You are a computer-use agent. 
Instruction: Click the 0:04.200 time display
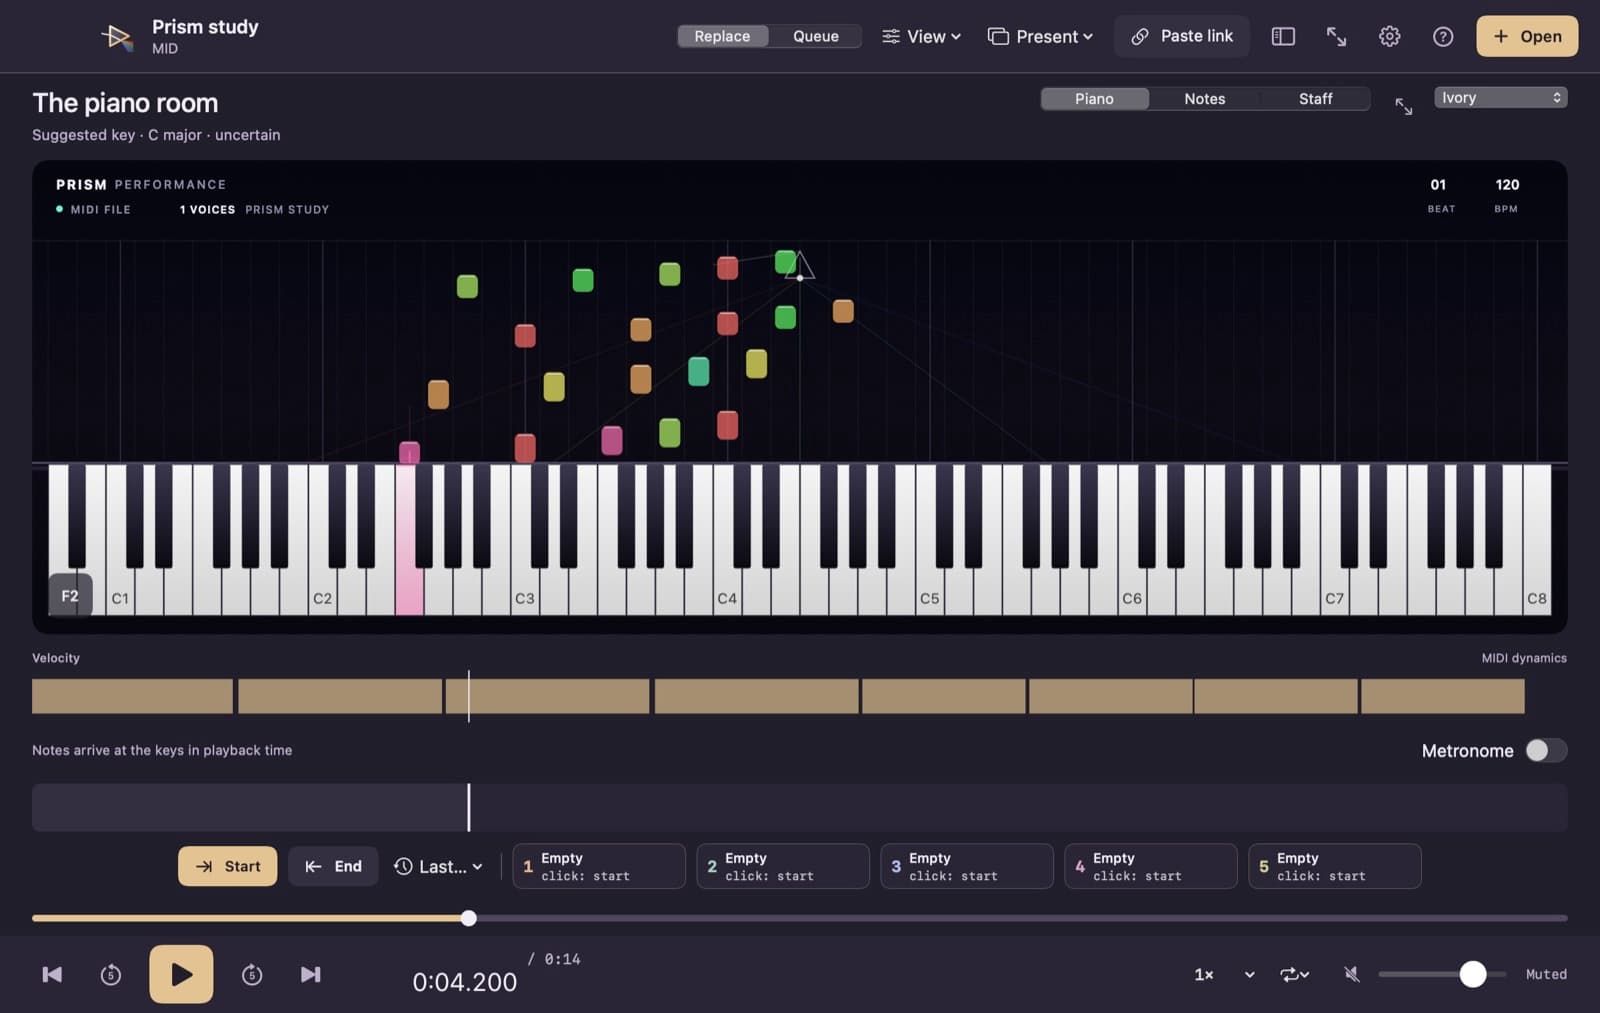pos(464,982)
